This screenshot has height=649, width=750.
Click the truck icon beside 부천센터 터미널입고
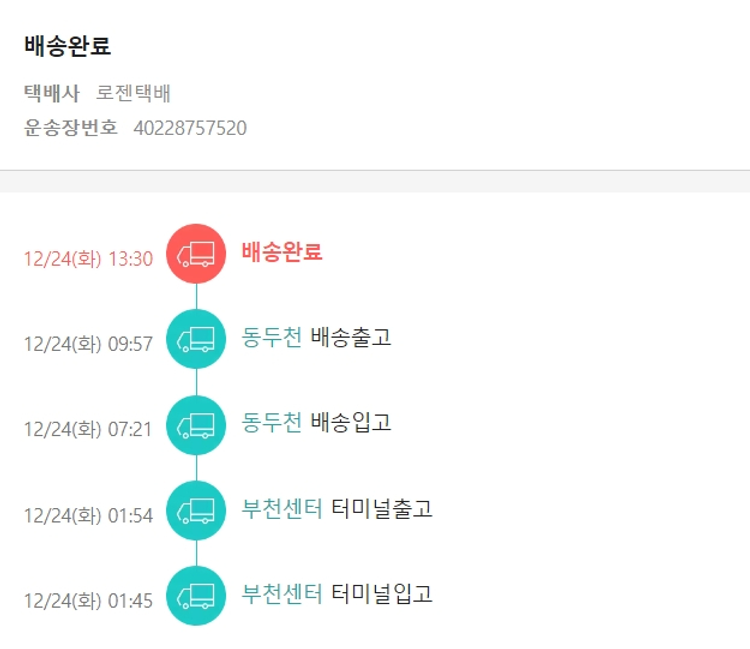[196, 596]
